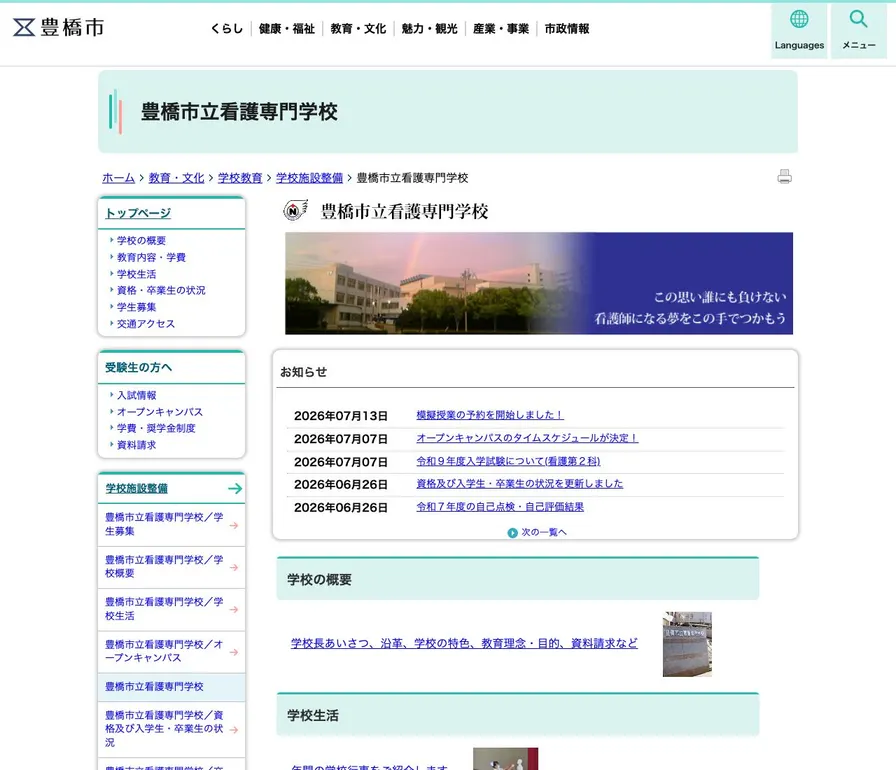Go to 学校施設整備 breadcrumb link
Image resolution: width=896 pixels, height=770 pixels.
(309, 178)
